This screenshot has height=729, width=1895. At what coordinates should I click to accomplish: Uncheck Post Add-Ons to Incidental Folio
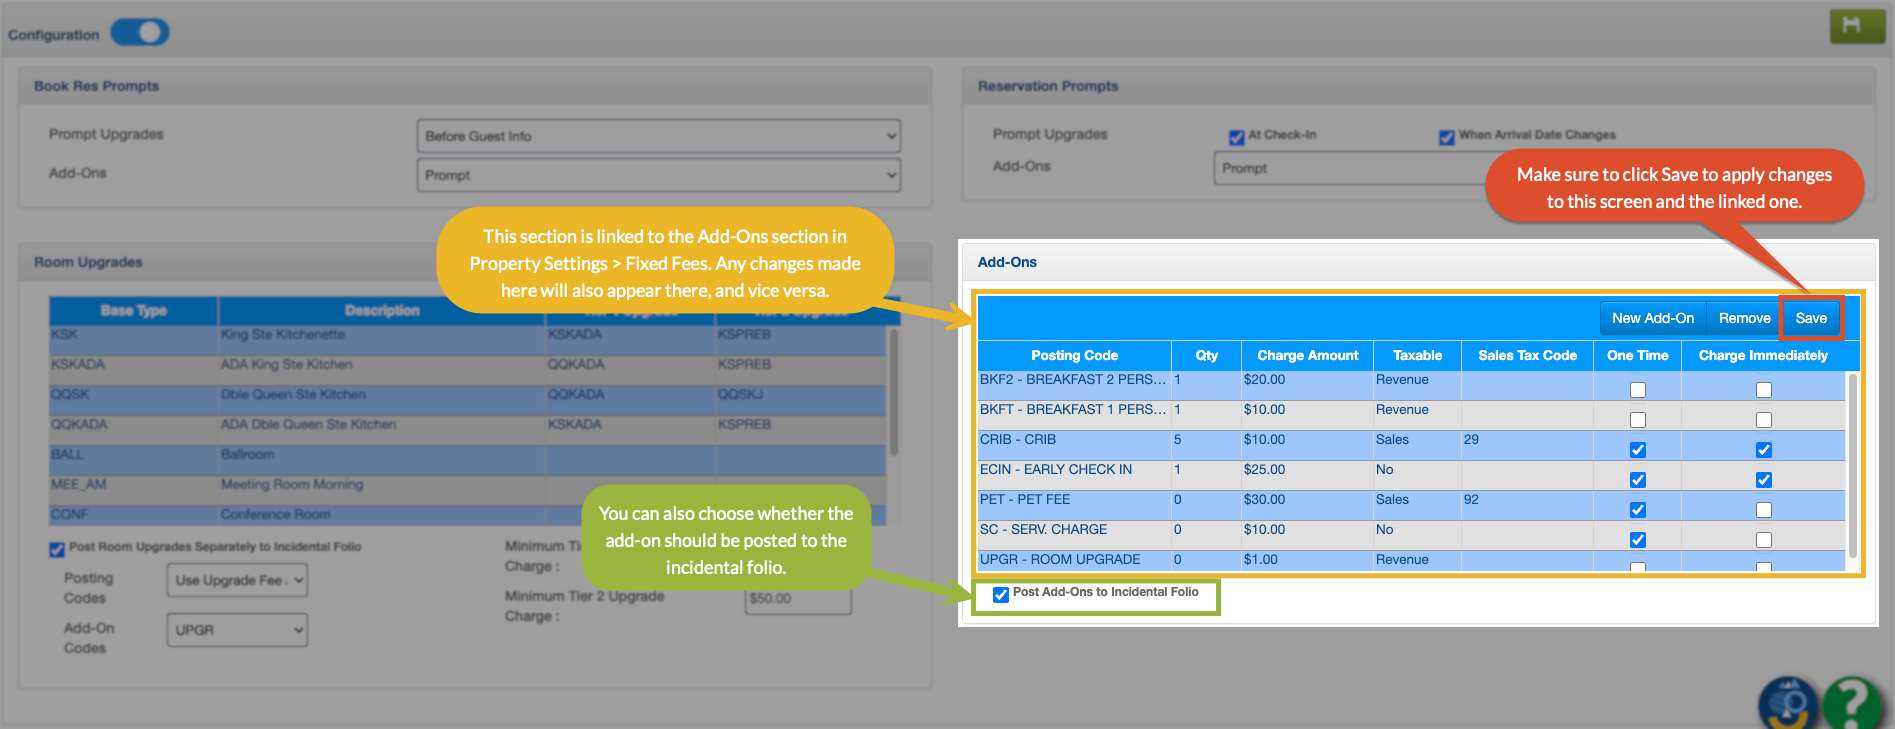click(x=1001, y=594)
